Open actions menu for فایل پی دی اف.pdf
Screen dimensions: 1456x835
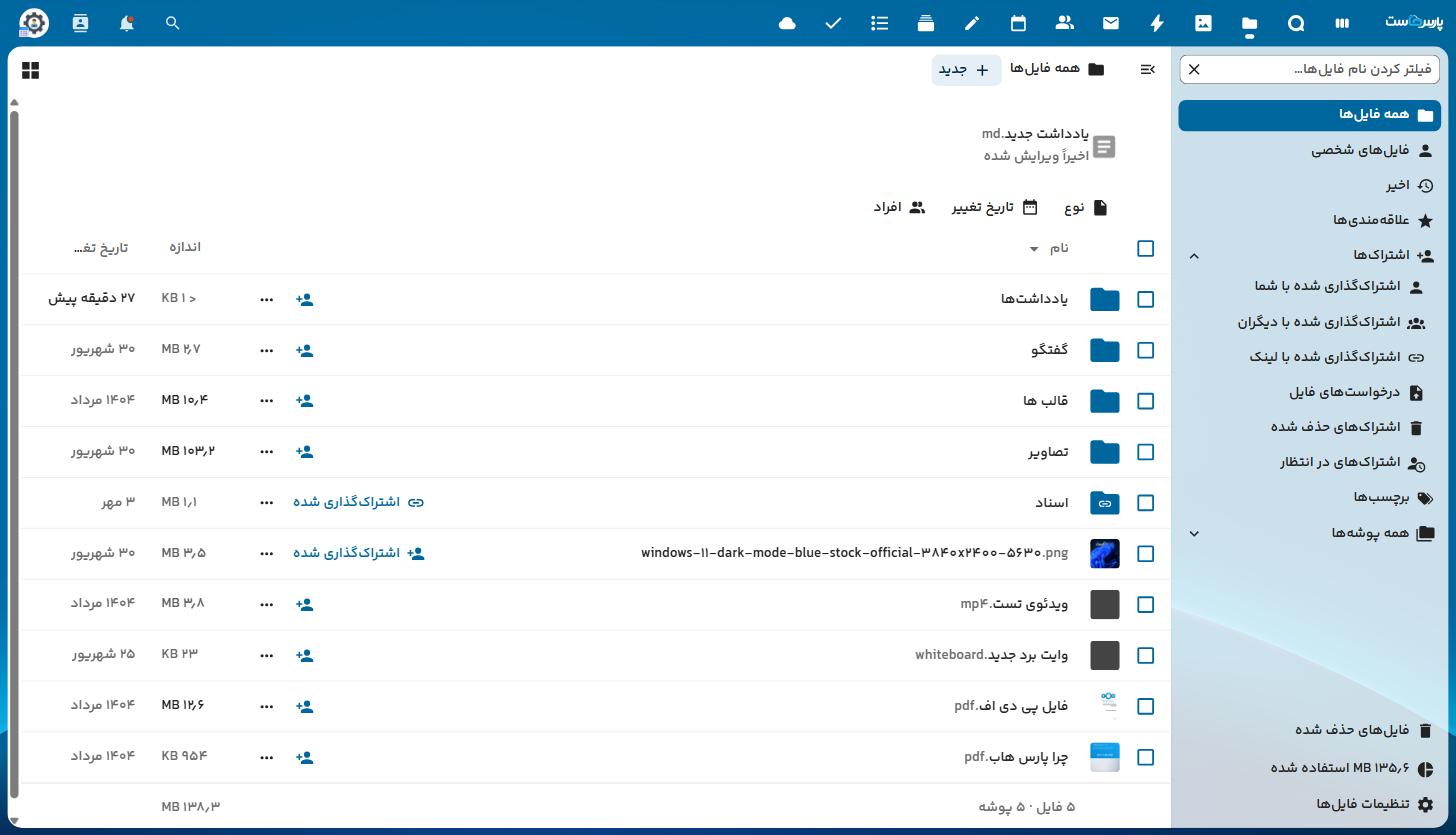tap(266, 706)
